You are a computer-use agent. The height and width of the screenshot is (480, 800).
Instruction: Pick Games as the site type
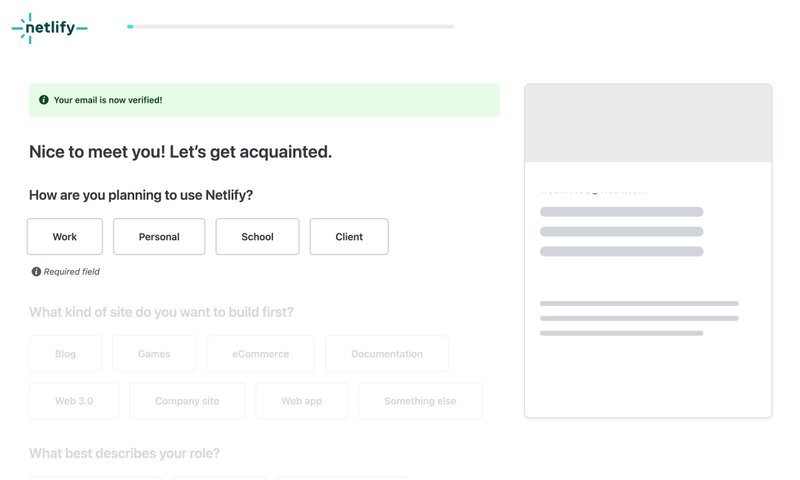154,354
